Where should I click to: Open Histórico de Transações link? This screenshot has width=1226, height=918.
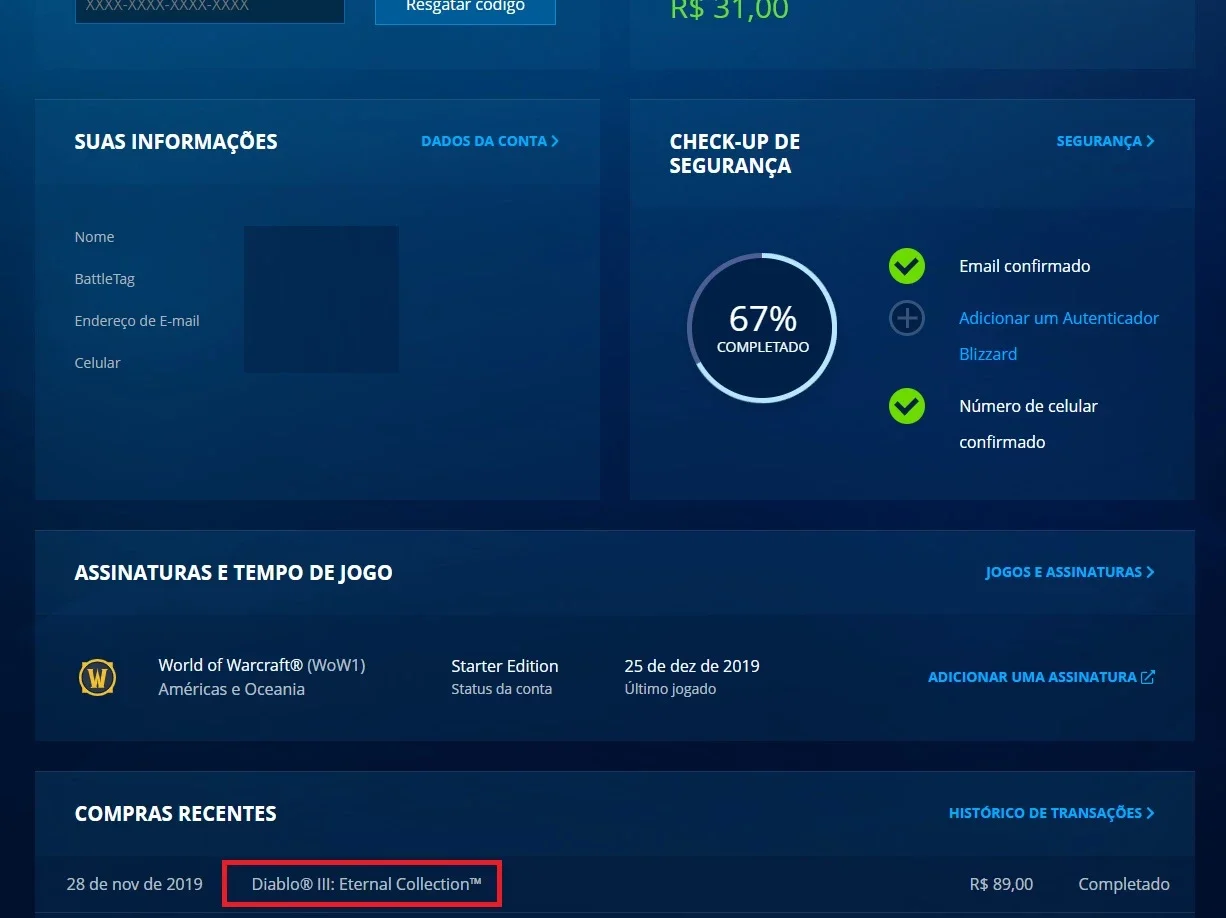(1051, 813)
